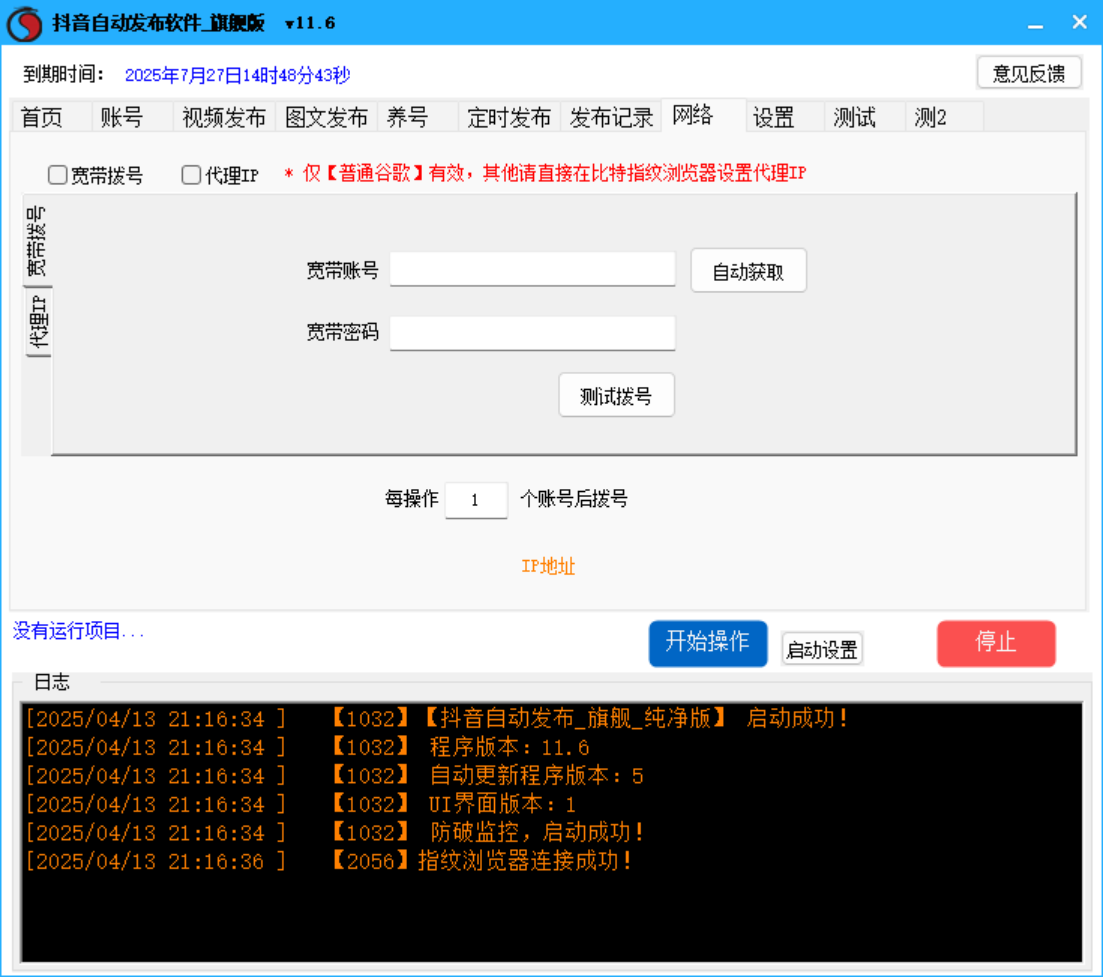
Task: Click the accounts-per-dial number field
Action: (x=476, y=500)
